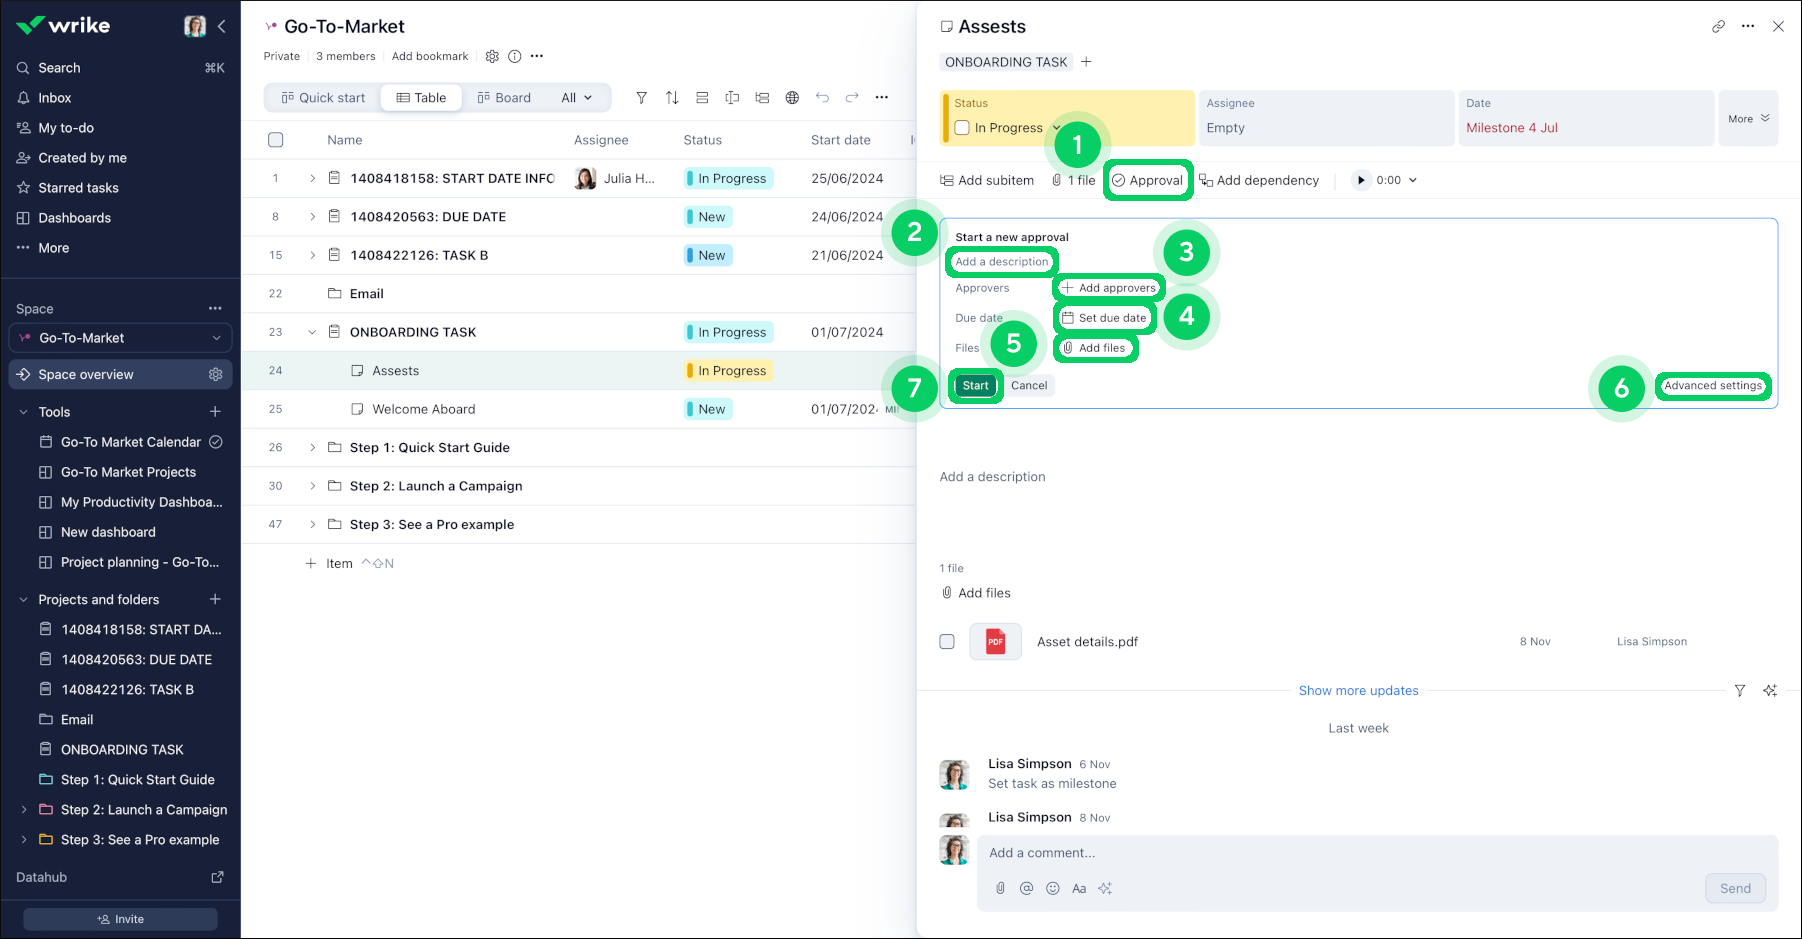The width and height of the screenshot is (1802, 939).
Task: Collapse the ONBOARDING TASK row
Action: point(312,333)
